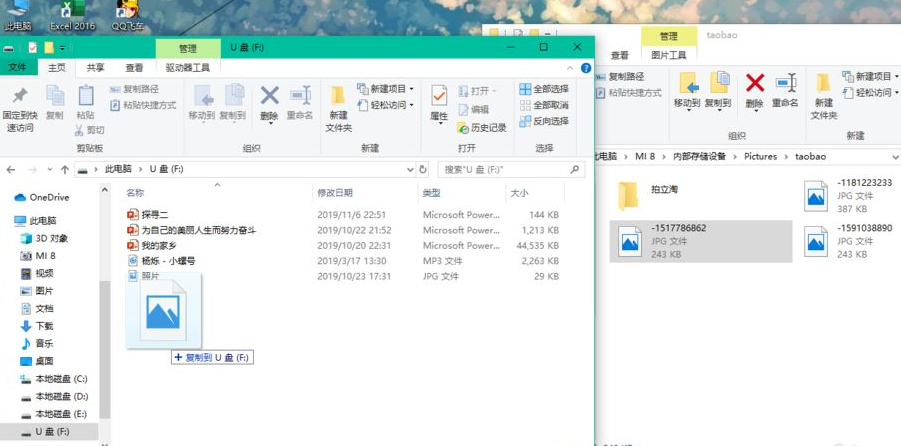Switch to the 图片工具 tab in taobao window
Image resolution: width=901 pixels, height=446 pixels.
coord(668,56)
